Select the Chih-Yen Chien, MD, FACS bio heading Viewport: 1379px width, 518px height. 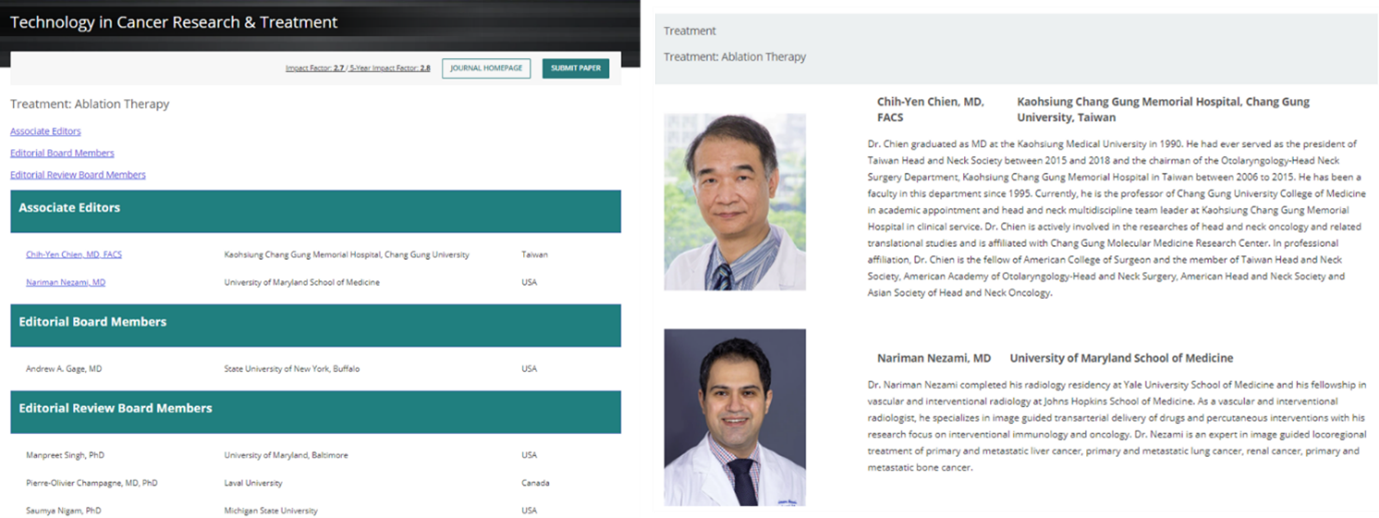(x=930, y=109)
